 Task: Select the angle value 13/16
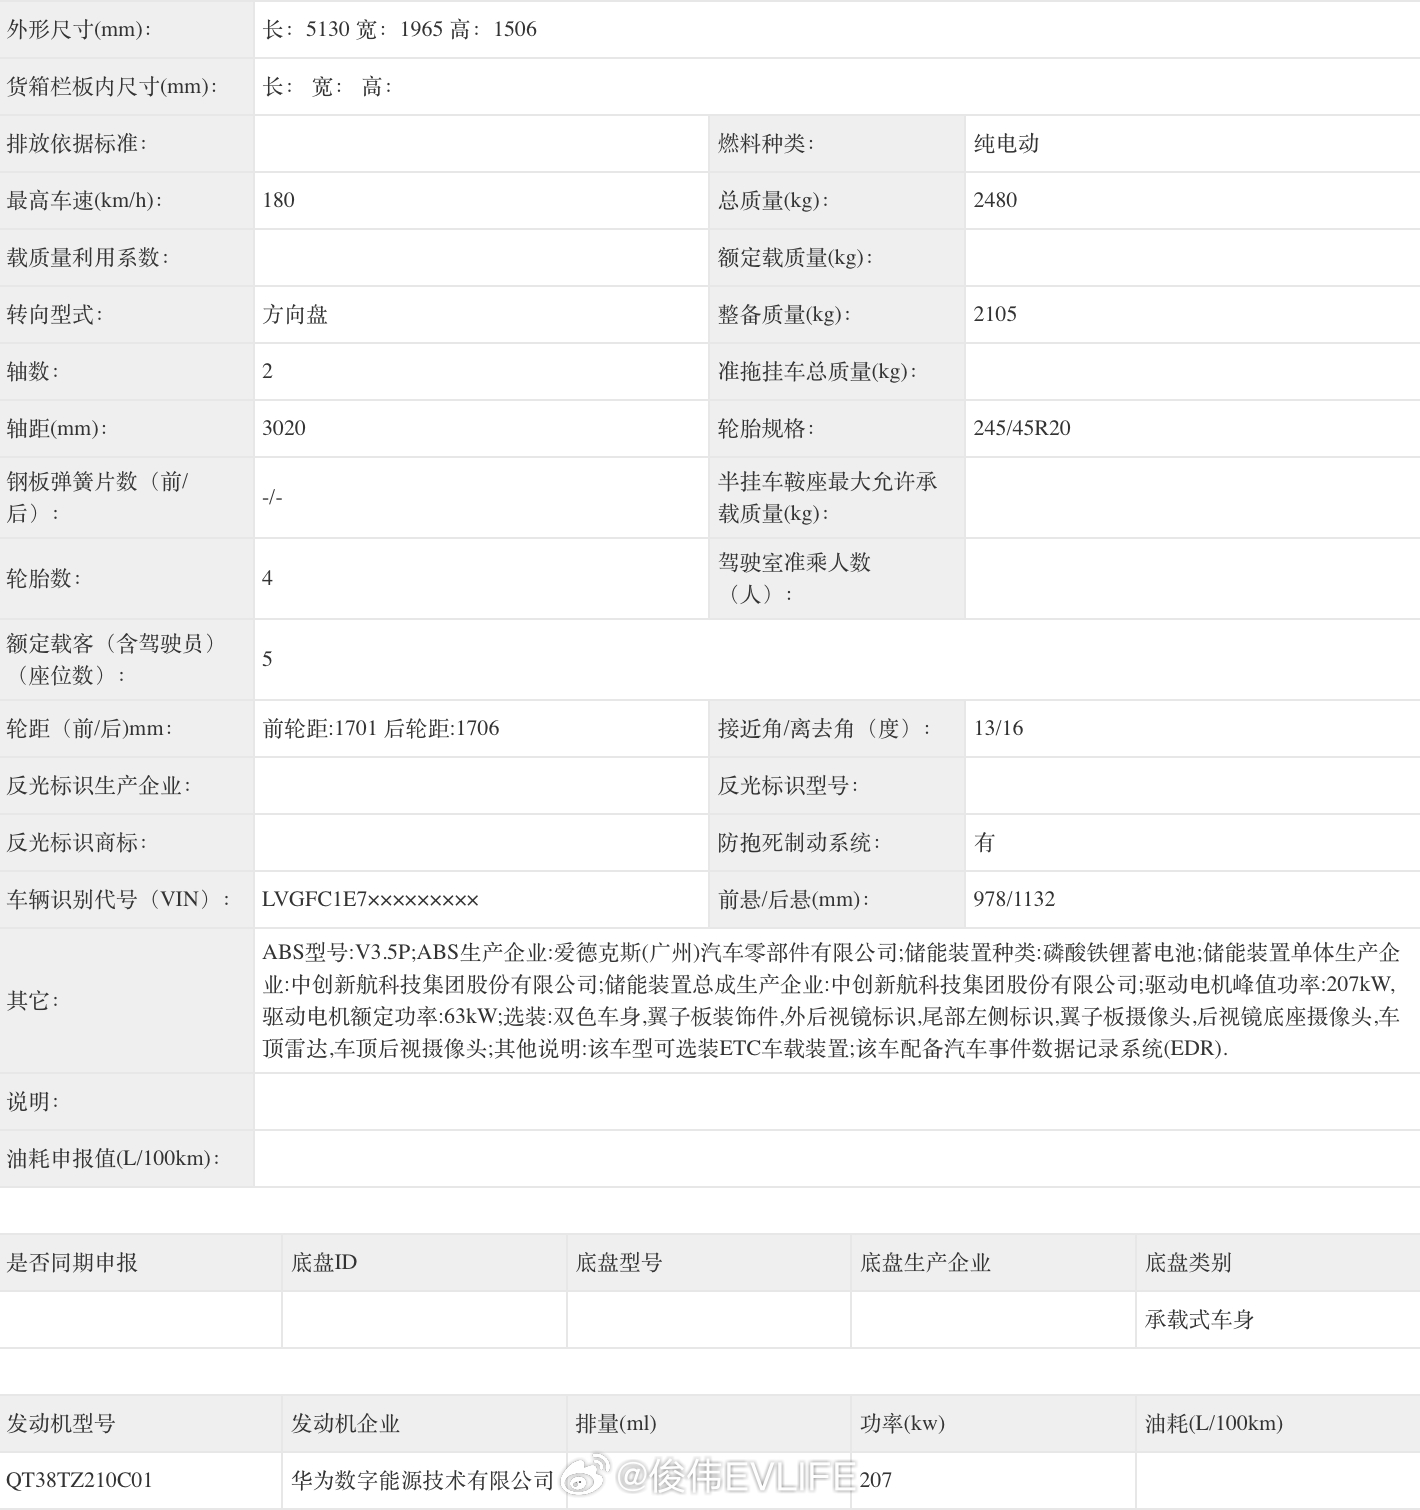click(998, 728)
